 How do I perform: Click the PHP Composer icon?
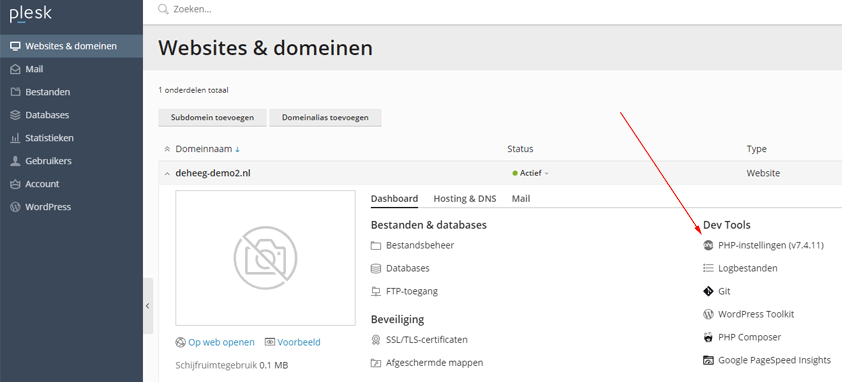(708, 337)
